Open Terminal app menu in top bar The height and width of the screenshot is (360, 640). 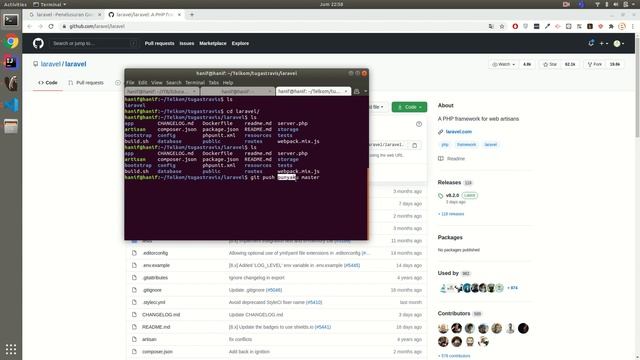pos(49,4)
